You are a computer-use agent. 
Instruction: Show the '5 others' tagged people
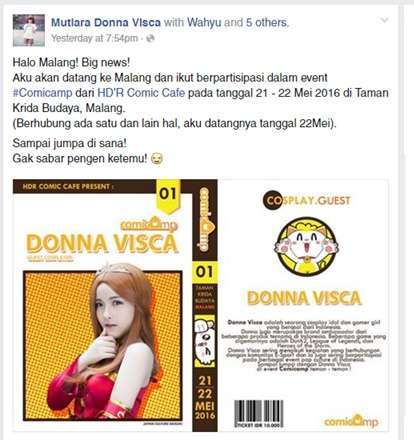pyautogui.click(x=267, y=23)
